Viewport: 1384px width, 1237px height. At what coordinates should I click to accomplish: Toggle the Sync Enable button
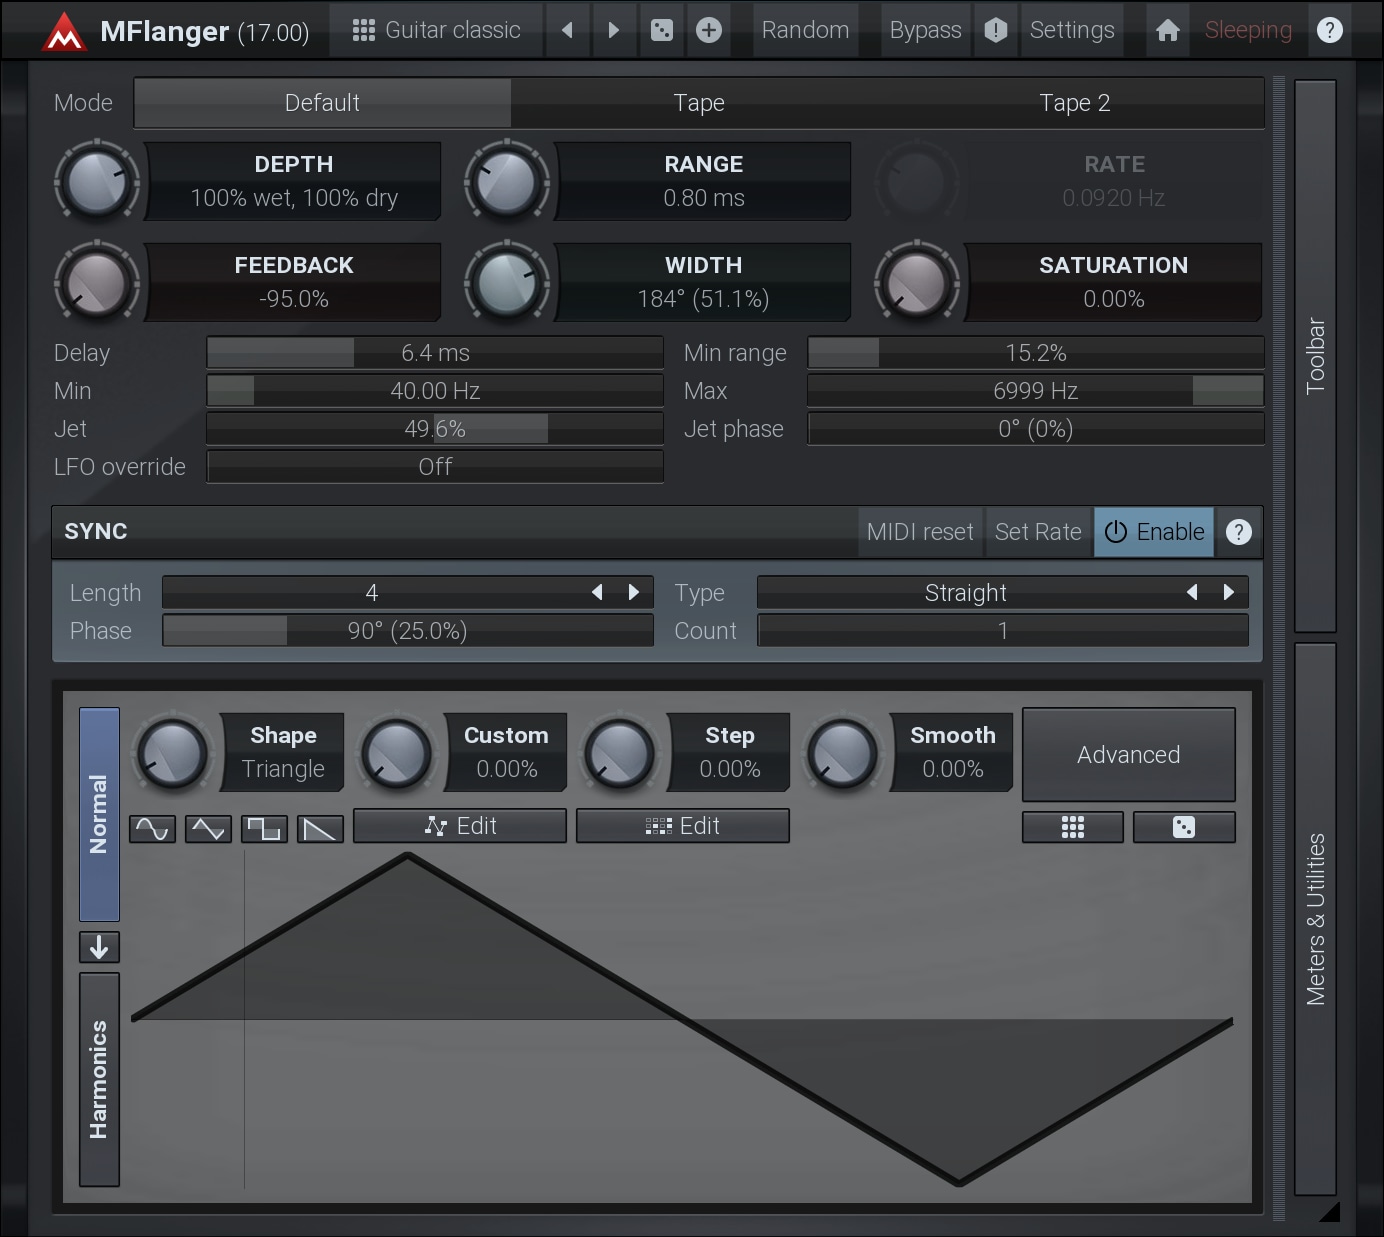(1154, 532)
